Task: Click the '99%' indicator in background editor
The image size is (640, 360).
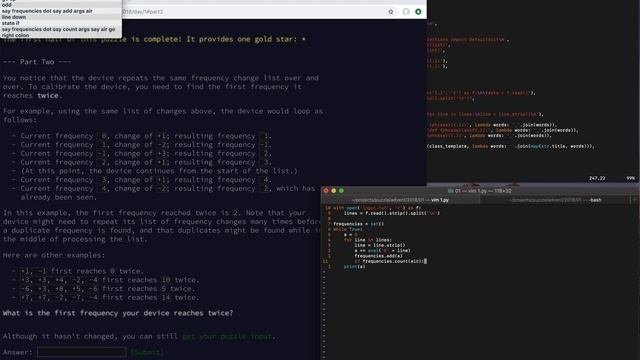Action: point(631,178)
